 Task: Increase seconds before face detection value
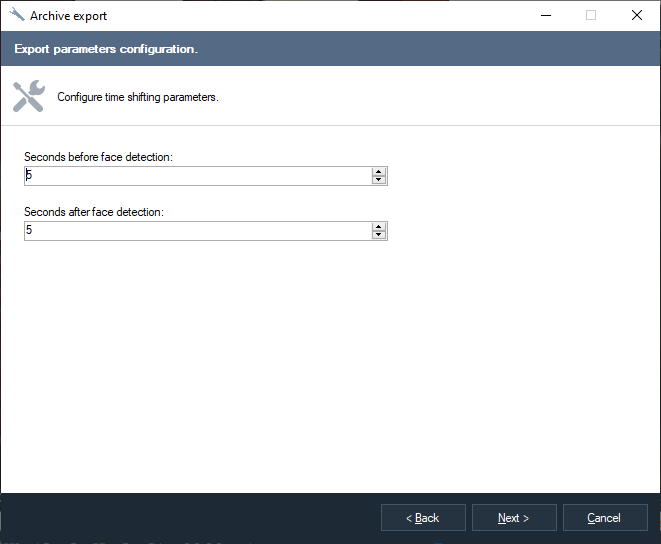tap(379, 172)
